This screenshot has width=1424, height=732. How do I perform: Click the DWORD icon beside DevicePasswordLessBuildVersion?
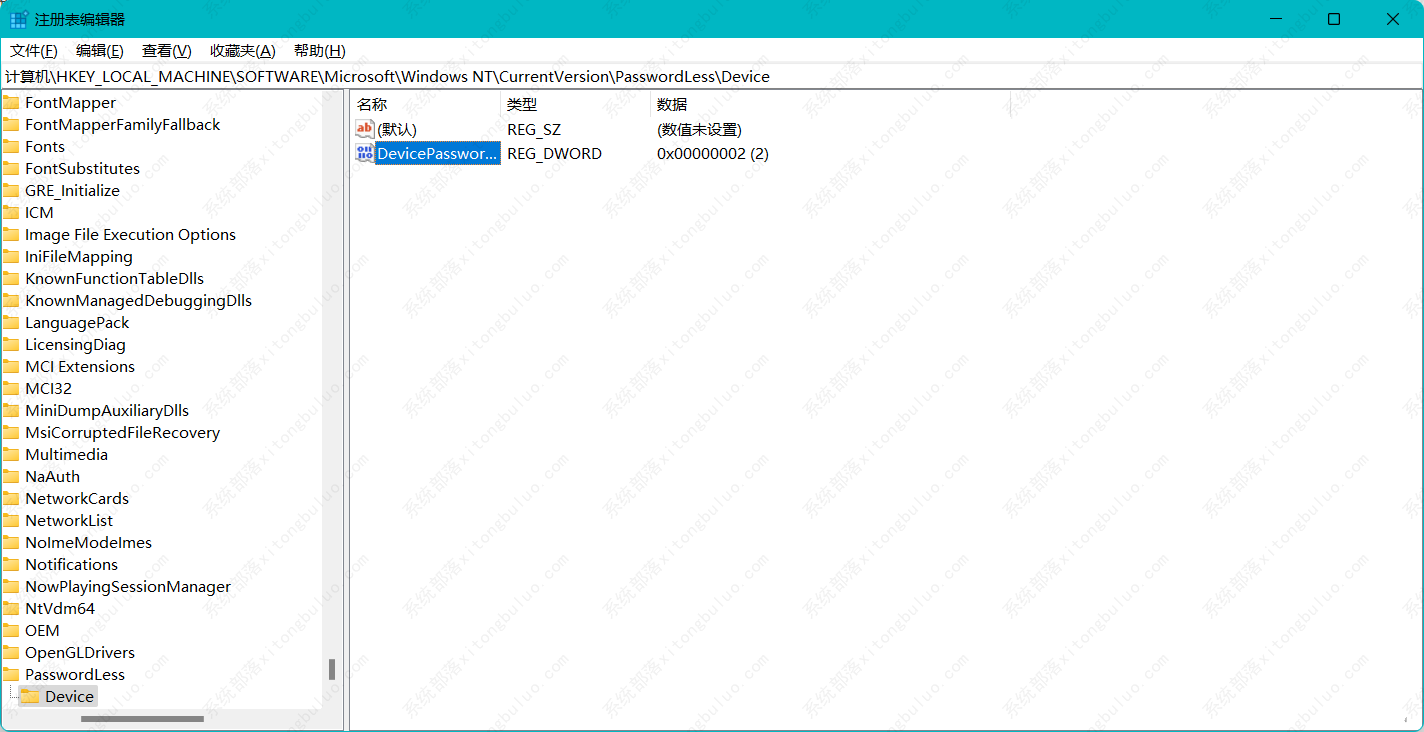tap(364, 153)
